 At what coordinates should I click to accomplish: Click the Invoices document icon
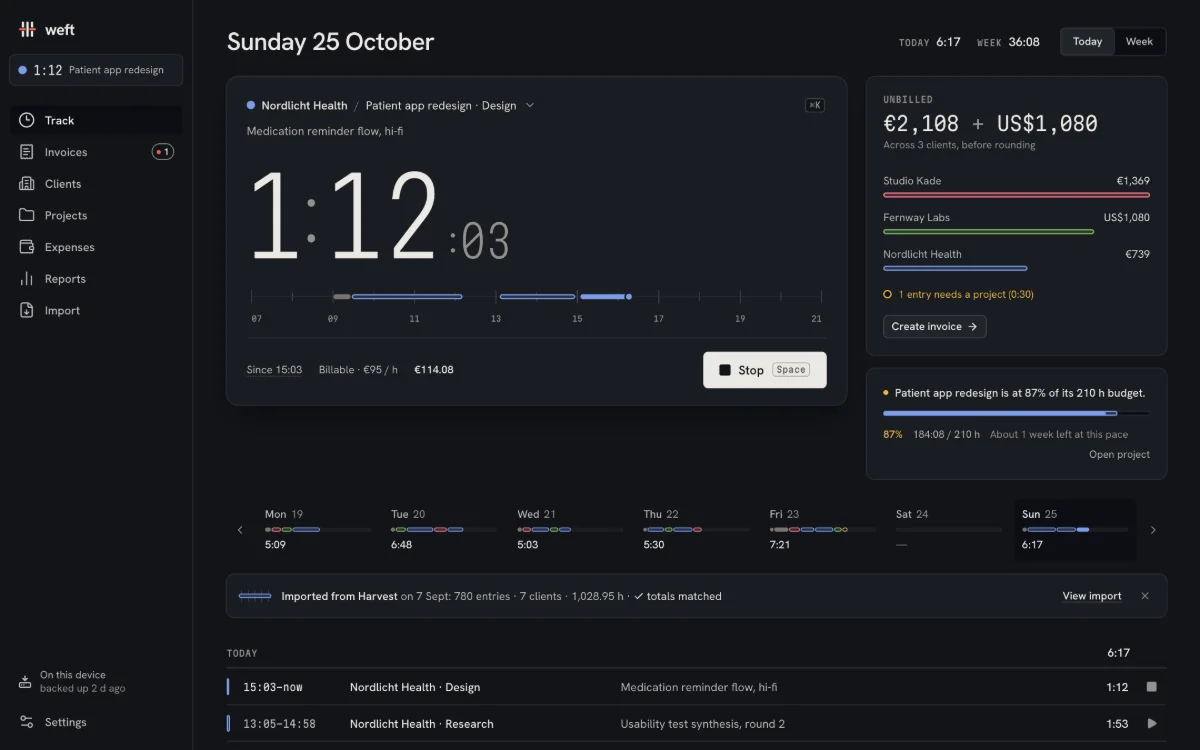pyautogui.click(x=26, y=152)
